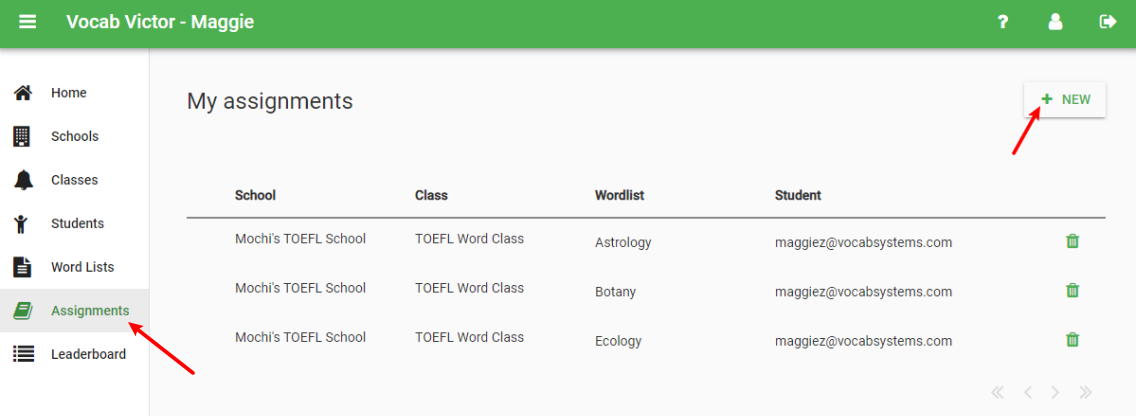The width and height of the screenshot is (1136, 416).
Task: Go to the previous page arrow
Action: (x=1027, y=393)
